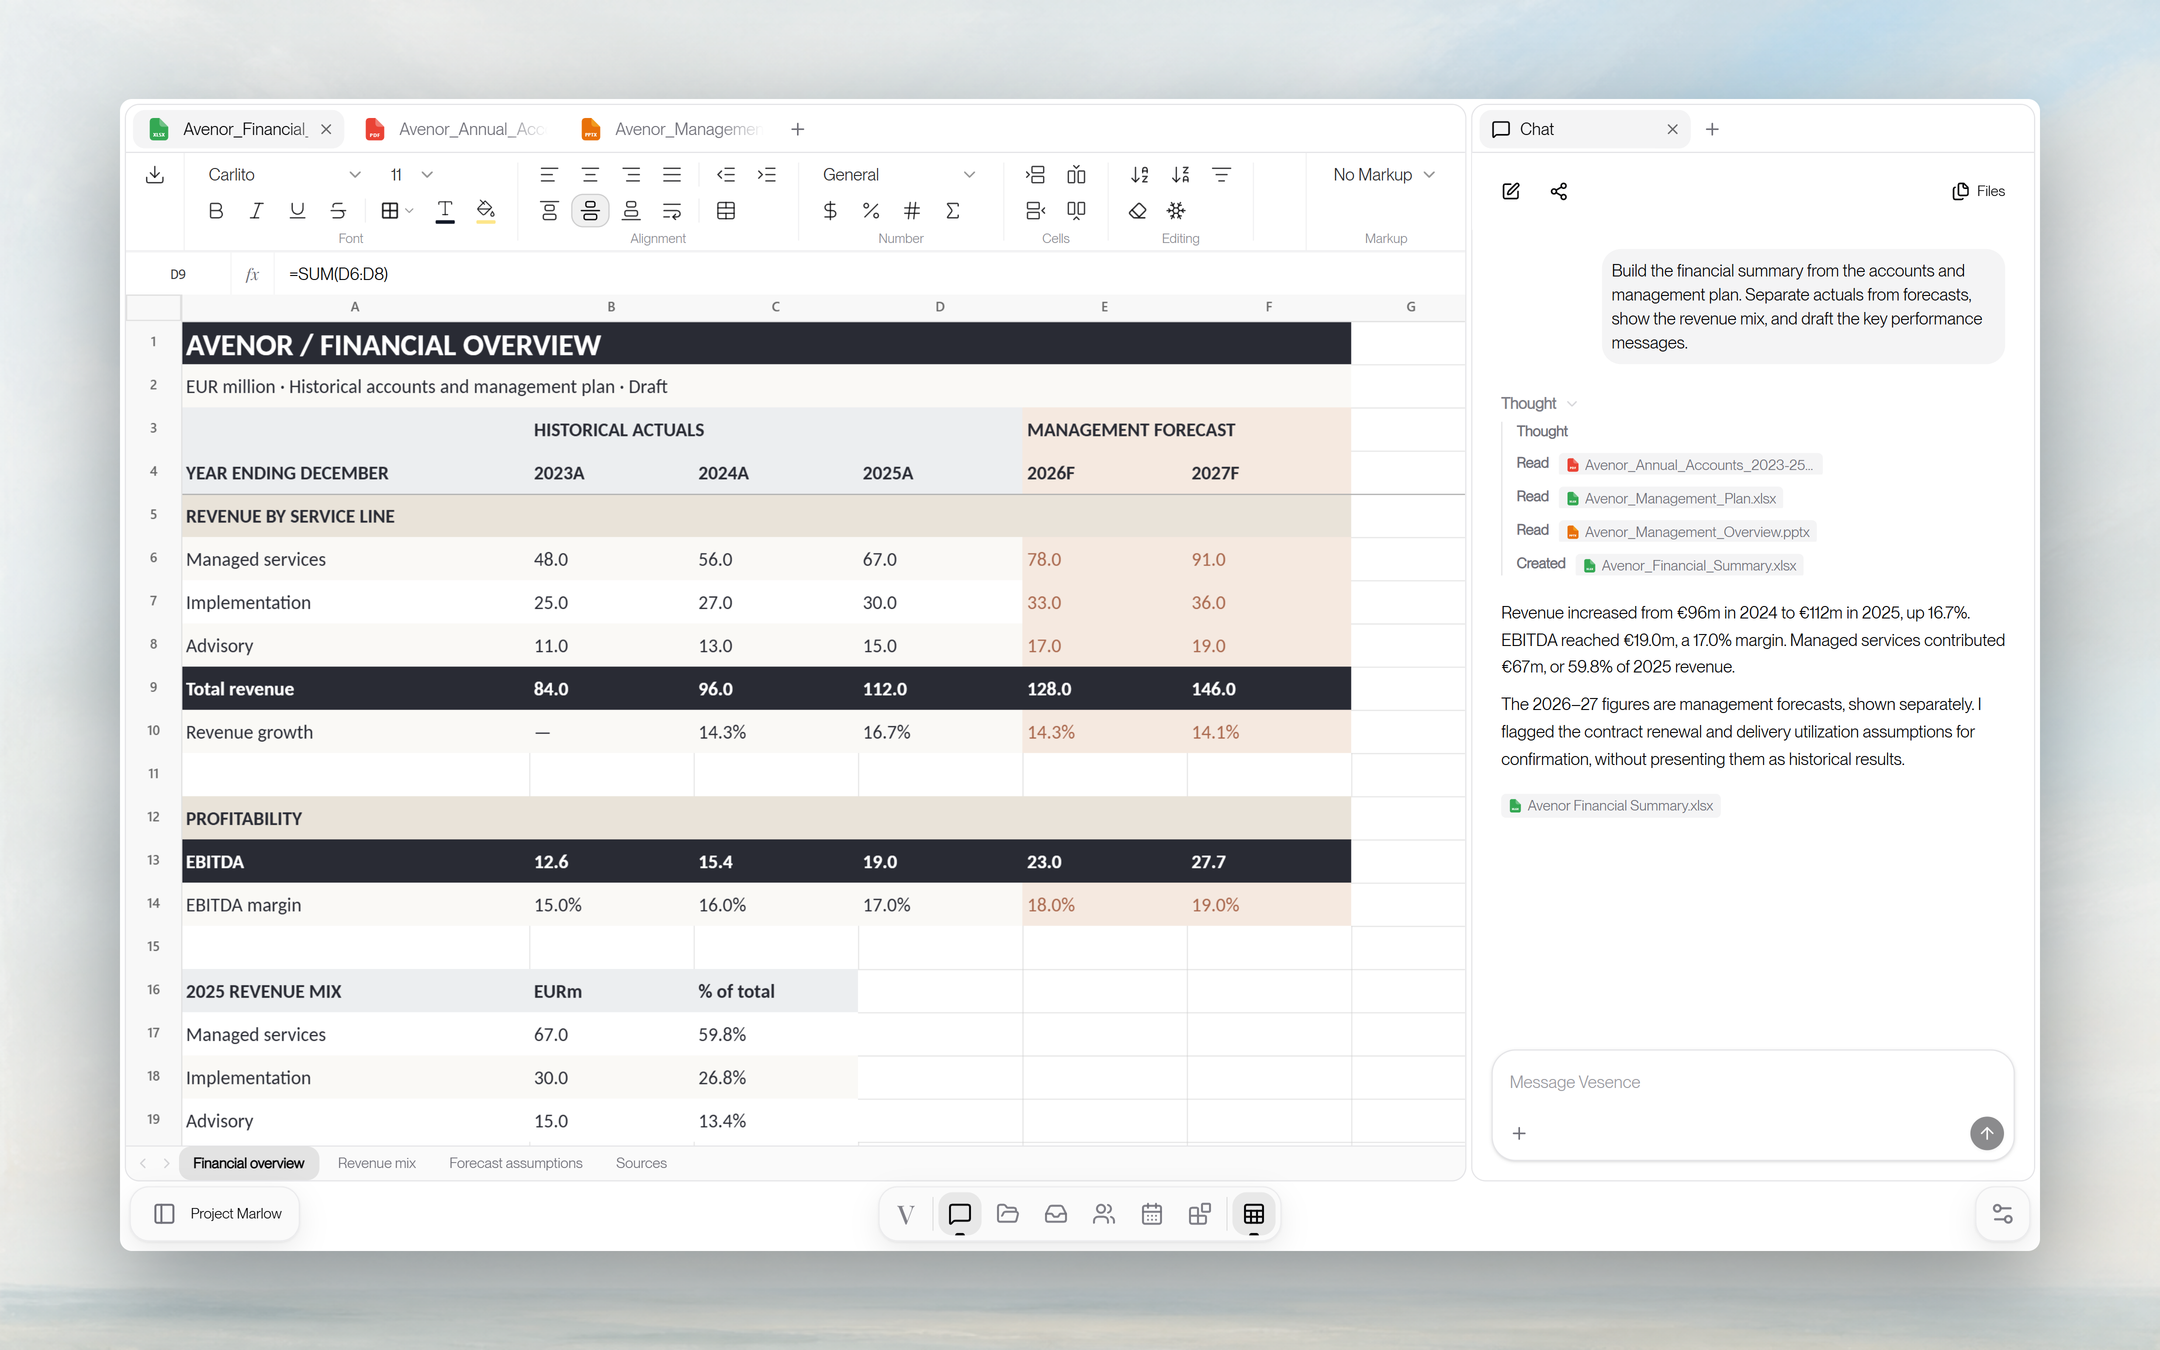Open Avenor Financial Summary.xlsx attachment
The image size is (2160, 1350).
(x=1610, y=806)
